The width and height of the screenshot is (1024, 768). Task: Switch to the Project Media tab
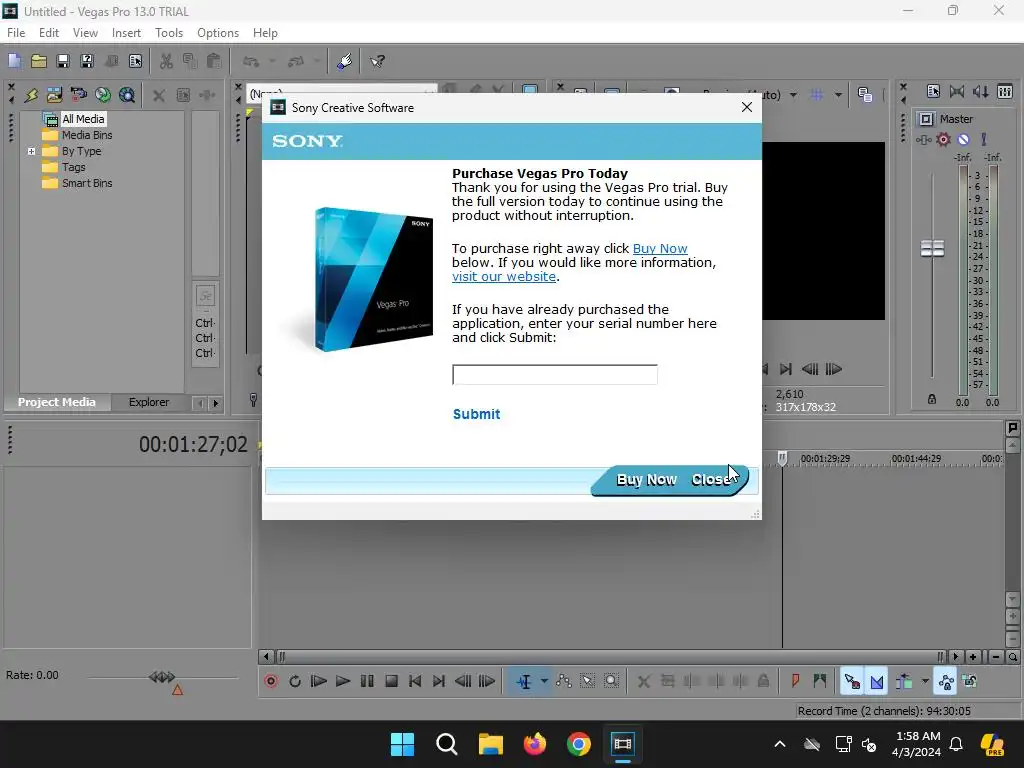(57, 402)
